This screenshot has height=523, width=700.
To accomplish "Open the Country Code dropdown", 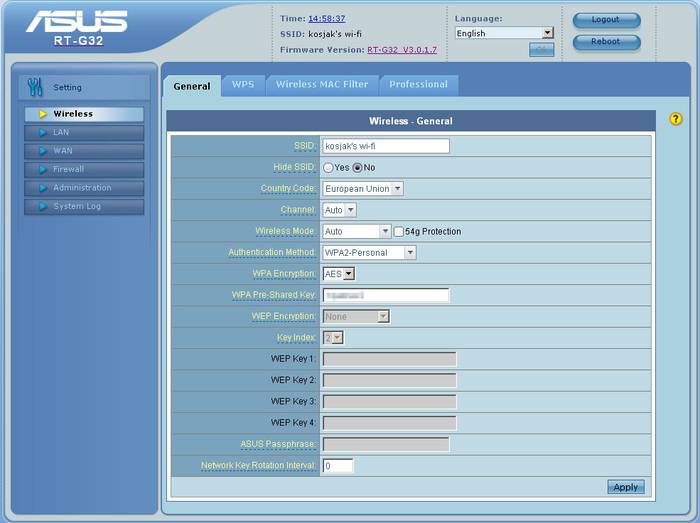I will tap(363, 188).
